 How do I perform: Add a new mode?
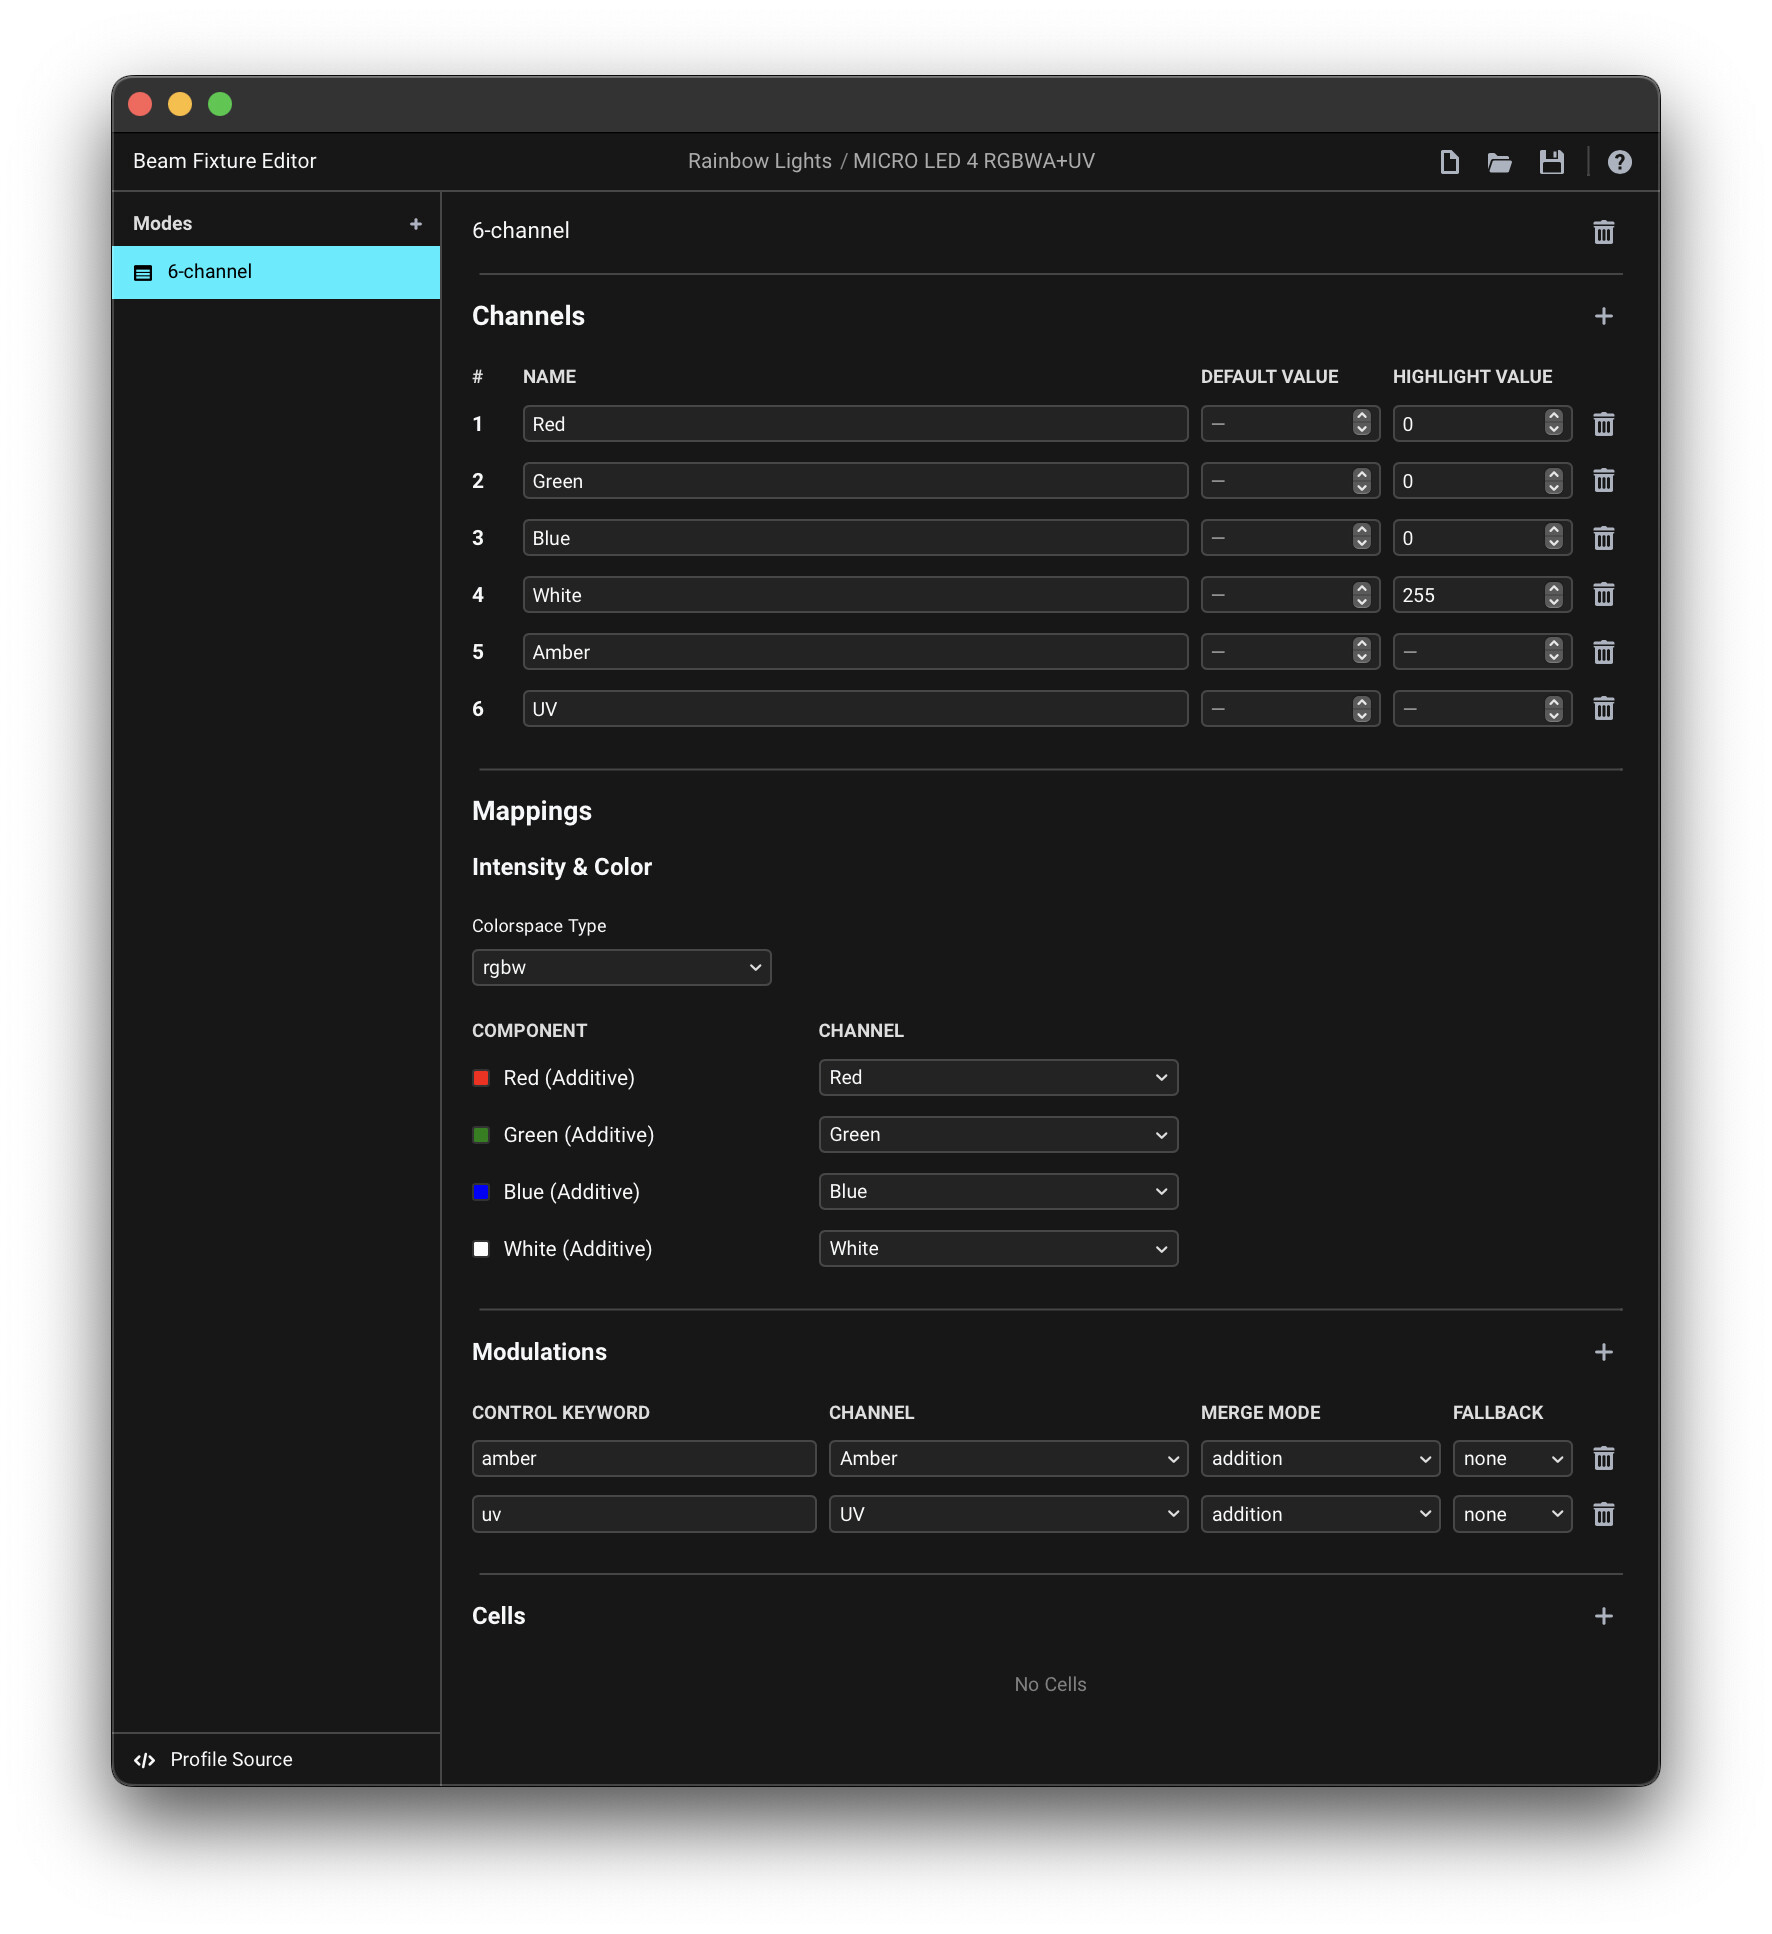click(416, 224)
